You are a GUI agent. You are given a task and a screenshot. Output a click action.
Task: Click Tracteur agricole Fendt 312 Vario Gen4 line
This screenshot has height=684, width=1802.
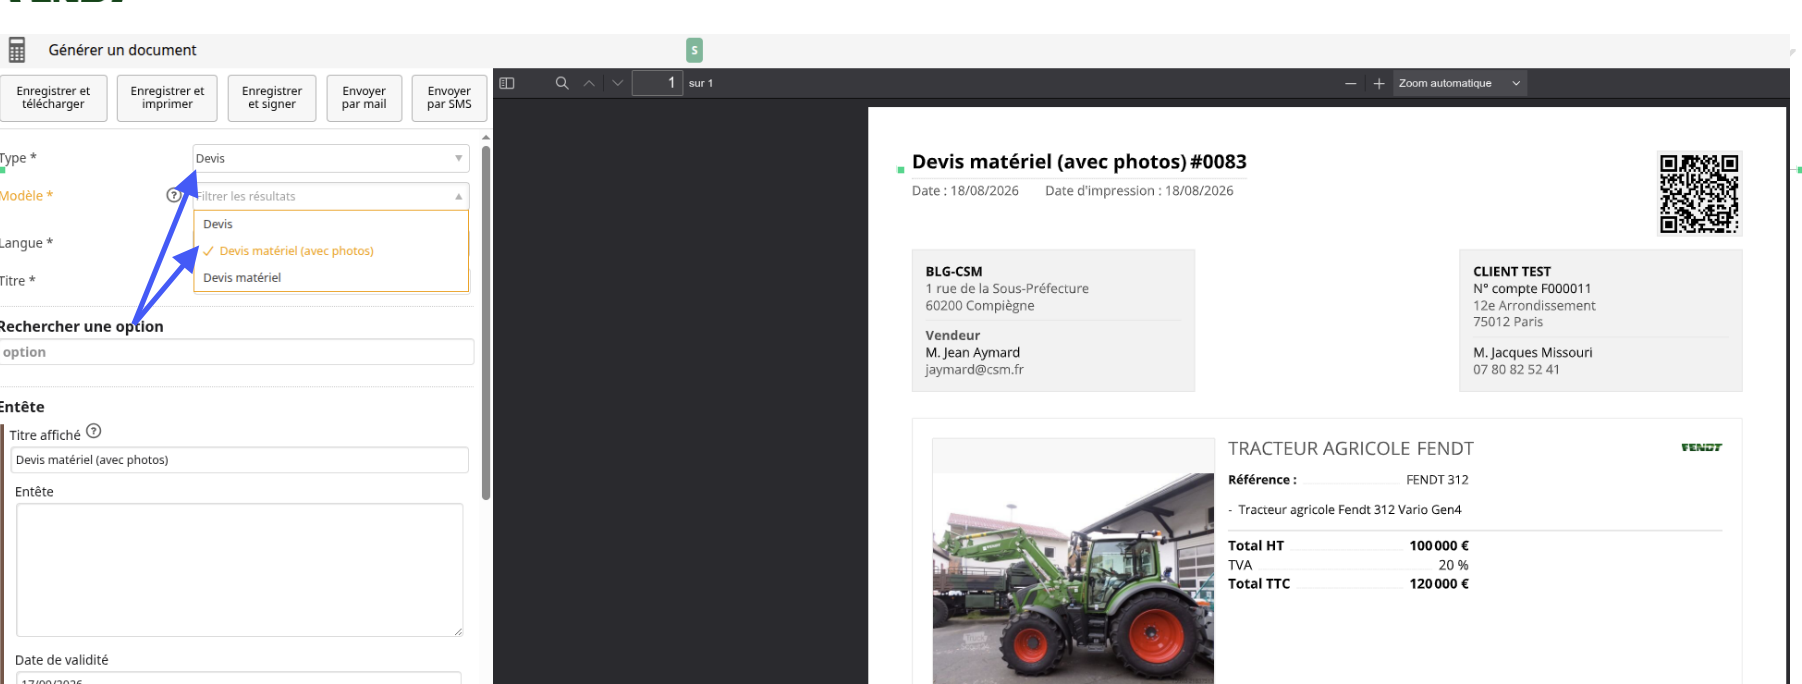(x=1350, y=510)
